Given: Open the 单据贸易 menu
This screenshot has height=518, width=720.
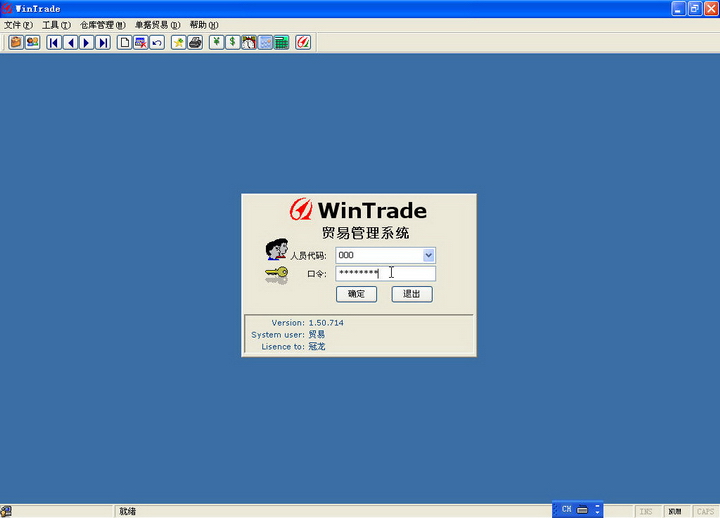Looking at the screenshot, I should click(x=158, y=25).
